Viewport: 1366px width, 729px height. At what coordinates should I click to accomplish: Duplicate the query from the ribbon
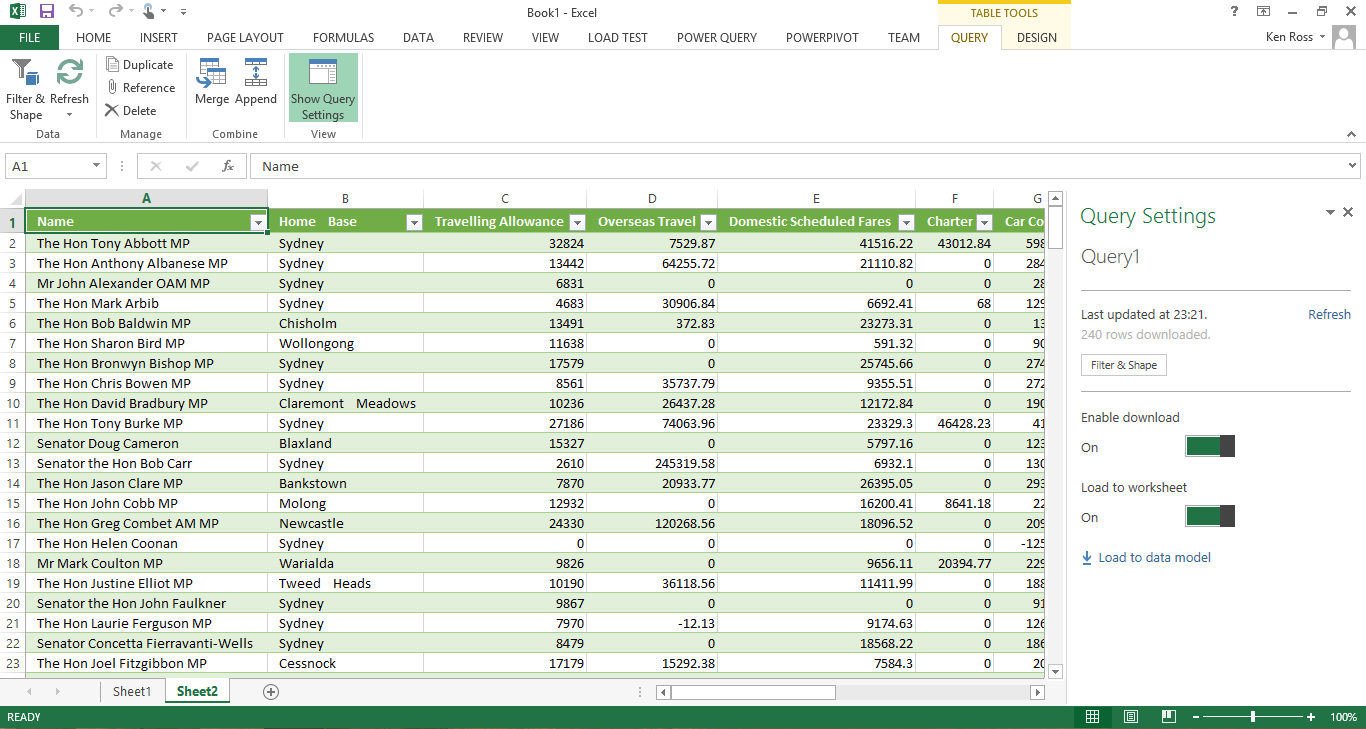[139, 65]
